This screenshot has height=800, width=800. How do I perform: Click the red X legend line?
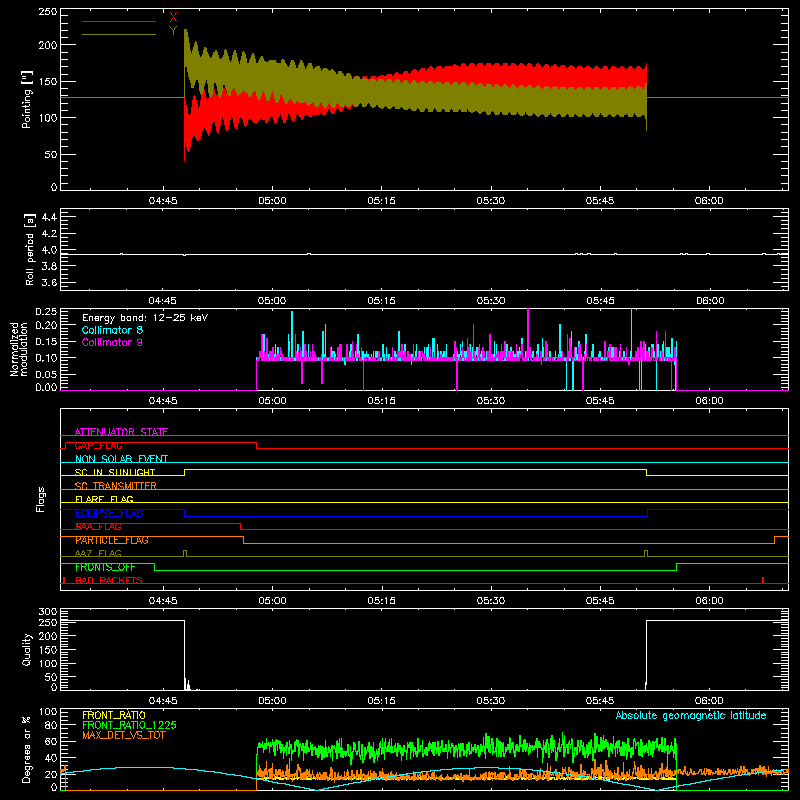[118, 21]
